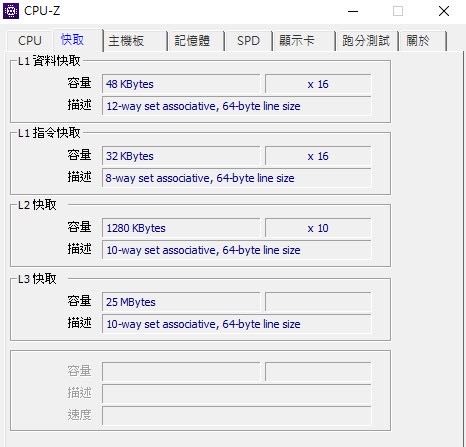
Task: Click the L2 快取 group label
Action: click(37, 205)
